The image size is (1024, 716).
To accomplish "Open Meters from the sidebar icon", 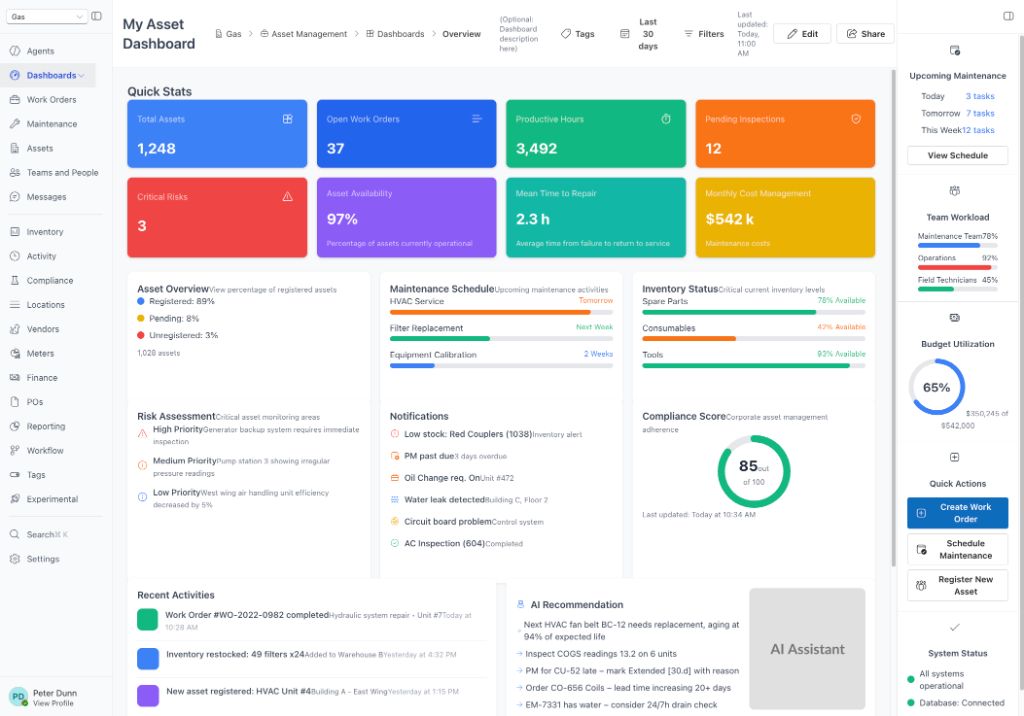I will [17, 353].
